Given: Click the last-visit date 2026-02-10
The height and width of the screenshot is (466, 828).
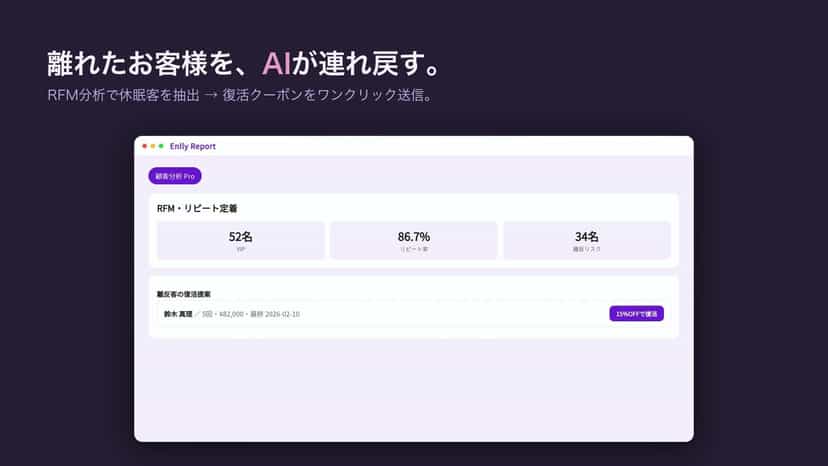Looking at the screenshot, I should tap(283, 314).
